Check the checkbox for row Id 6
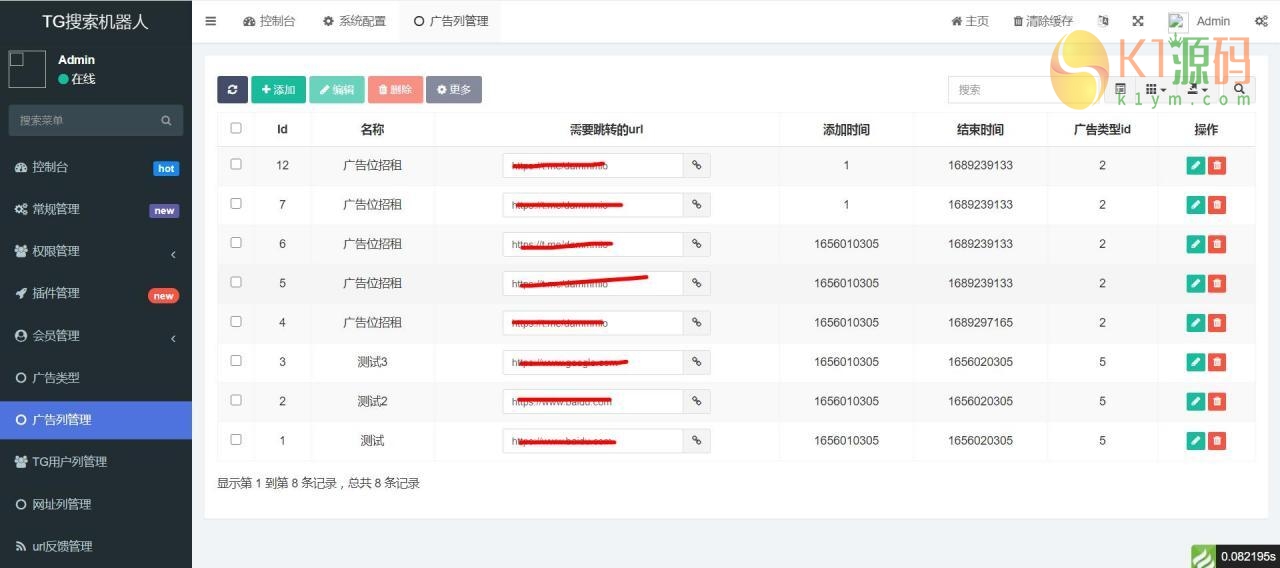1280x568 pixels. tap(236, 242)
